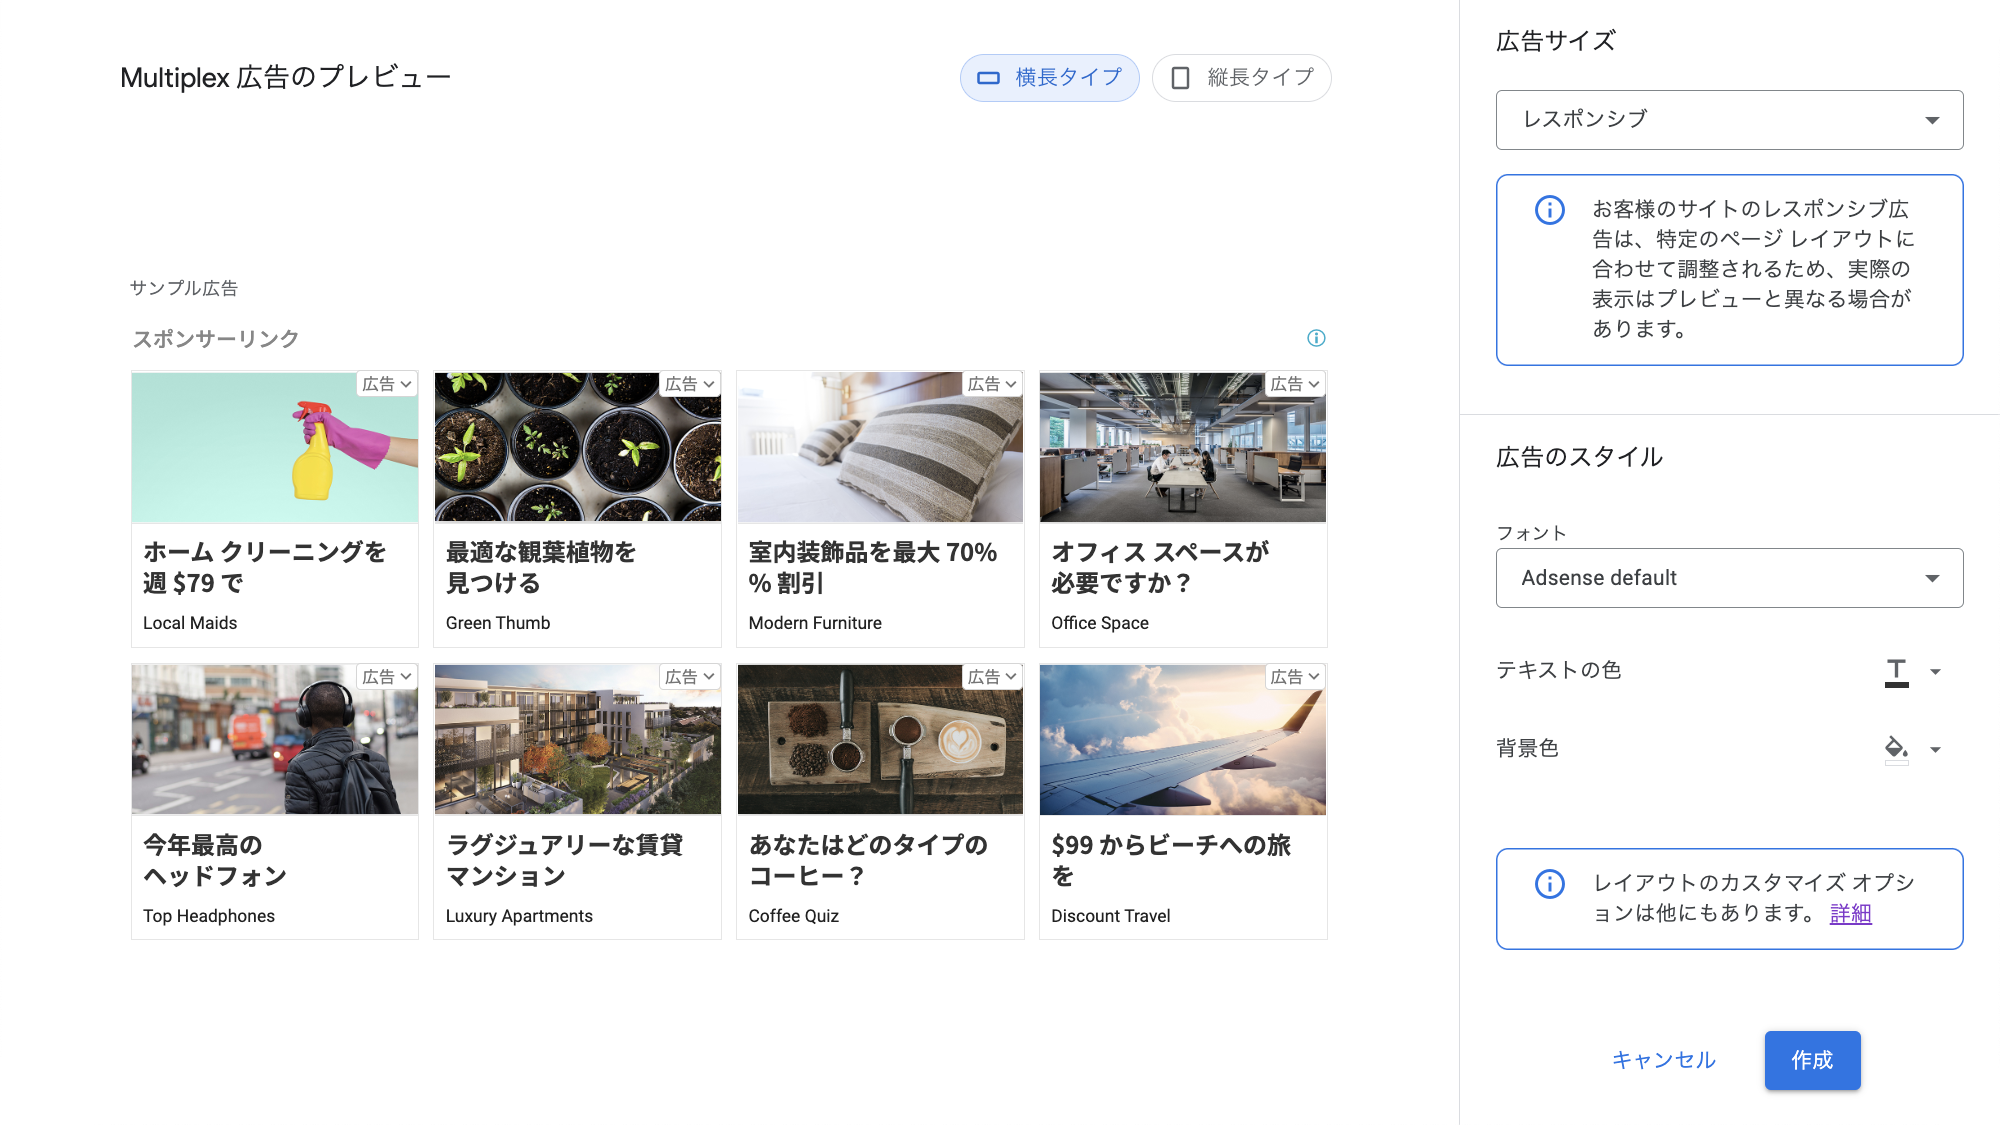This screenshot has height=1125, width=2000.
Task: Open the レスポンシブ ad size dropdown
Action: (1729, 120)
